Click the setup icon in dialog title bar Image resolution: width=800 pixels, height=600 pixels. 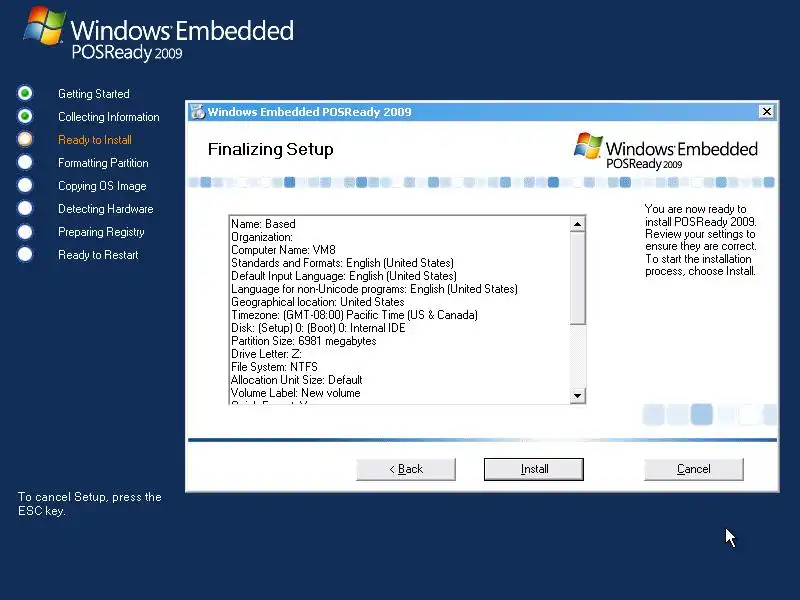(197, 112)
